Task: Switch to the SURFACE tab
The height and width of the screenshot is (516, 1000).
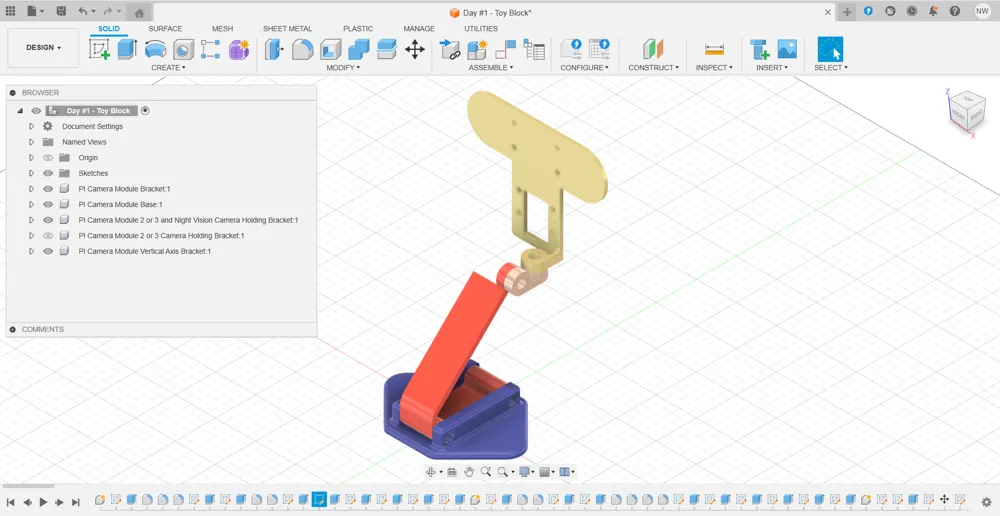Action: (x=165, y=29)
